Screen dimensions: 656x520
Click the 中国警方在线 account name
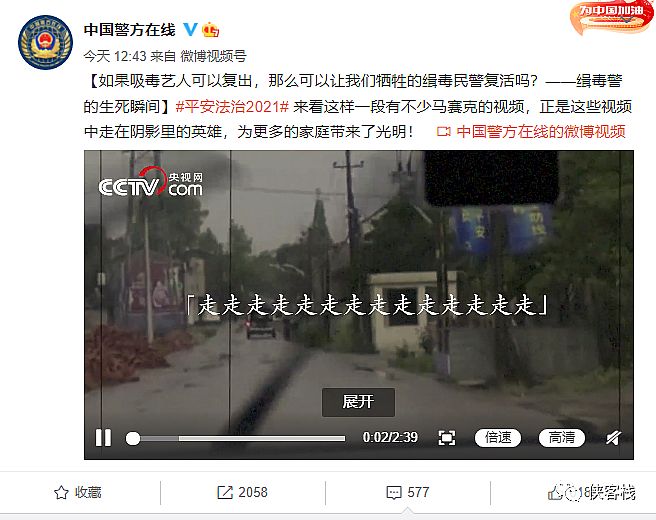(x=129, y=30)
